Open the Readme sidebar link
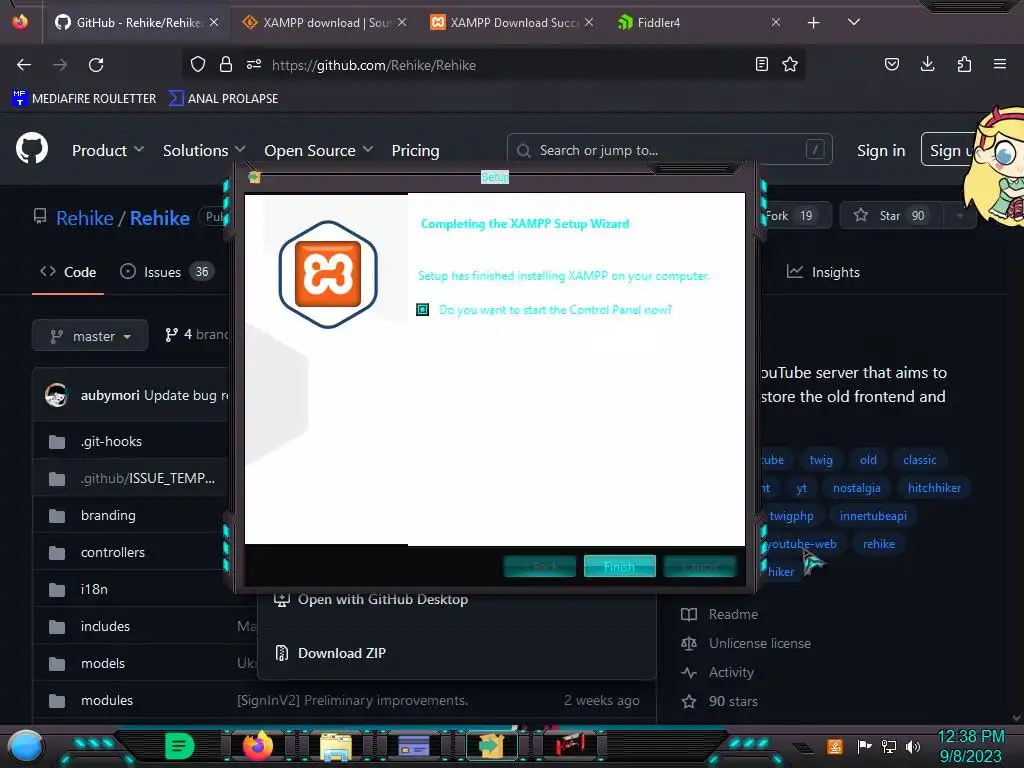 coord(733,615)
